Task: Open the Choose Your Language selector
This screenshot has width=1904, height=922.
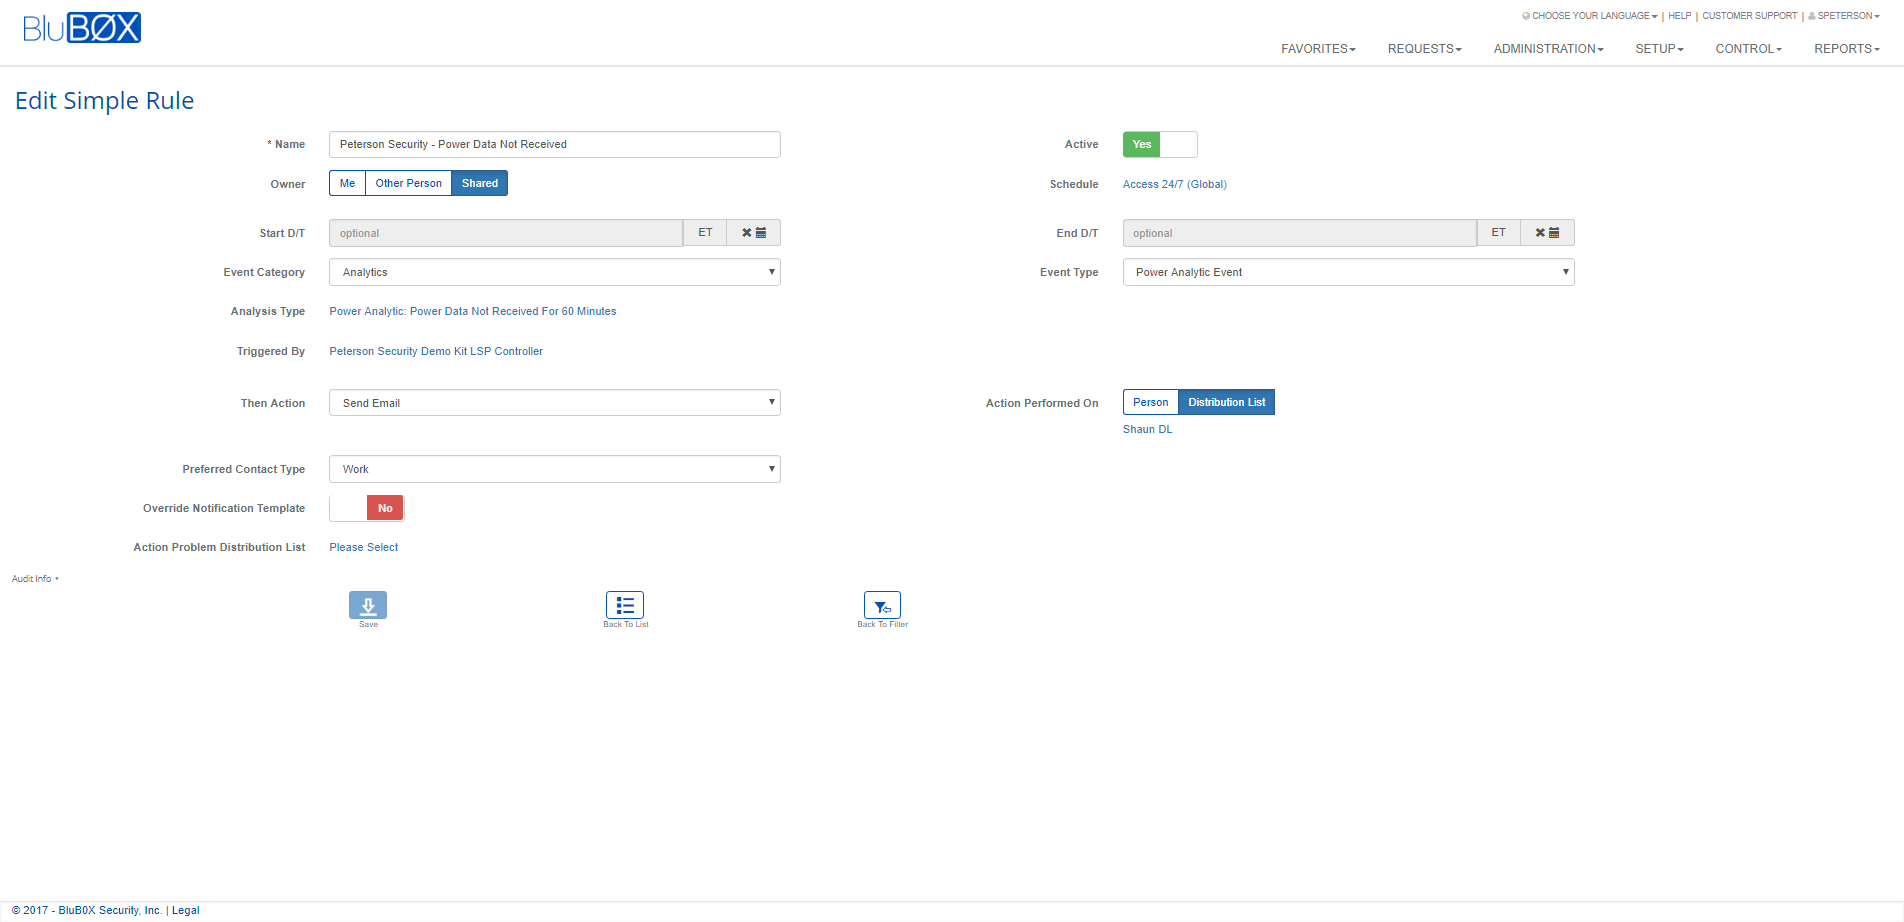Action: (x=1590, y=16)
